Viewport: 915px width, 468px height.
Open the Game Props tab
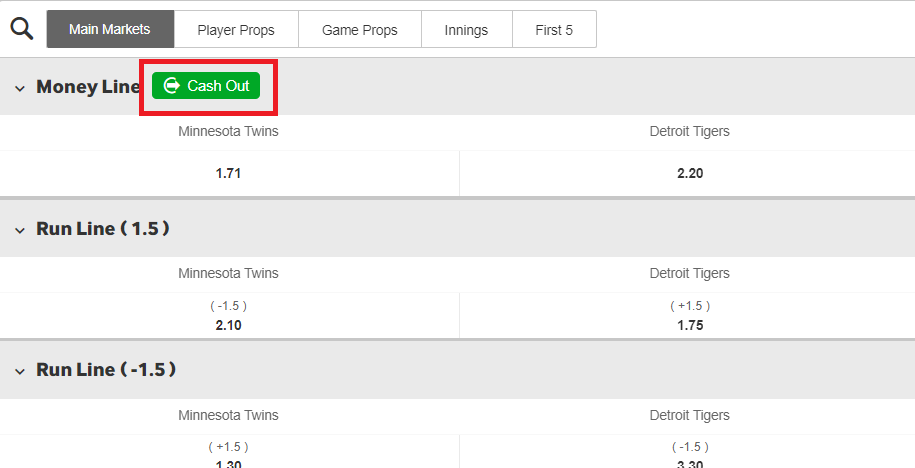pyautogui.click(x=360, y=29)
